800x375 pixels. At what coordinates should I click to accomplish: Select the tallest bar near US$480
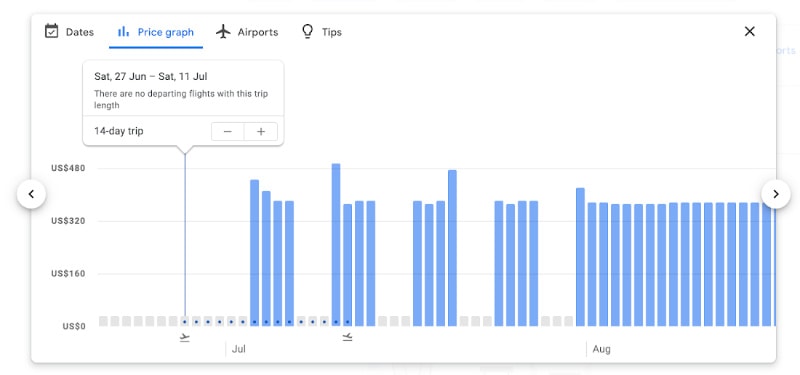click(336, 245)
